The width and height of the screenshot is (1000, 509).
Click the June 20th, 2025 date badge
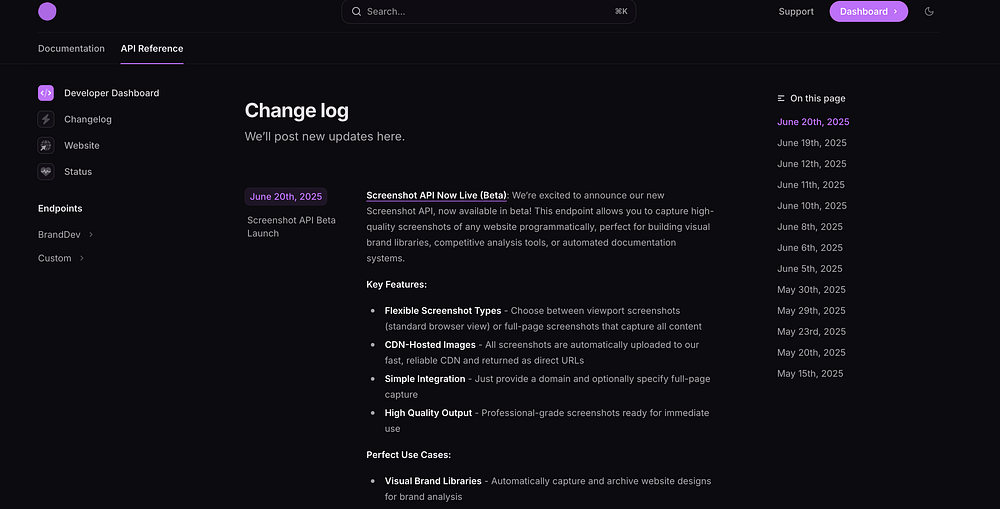[286, 197]
